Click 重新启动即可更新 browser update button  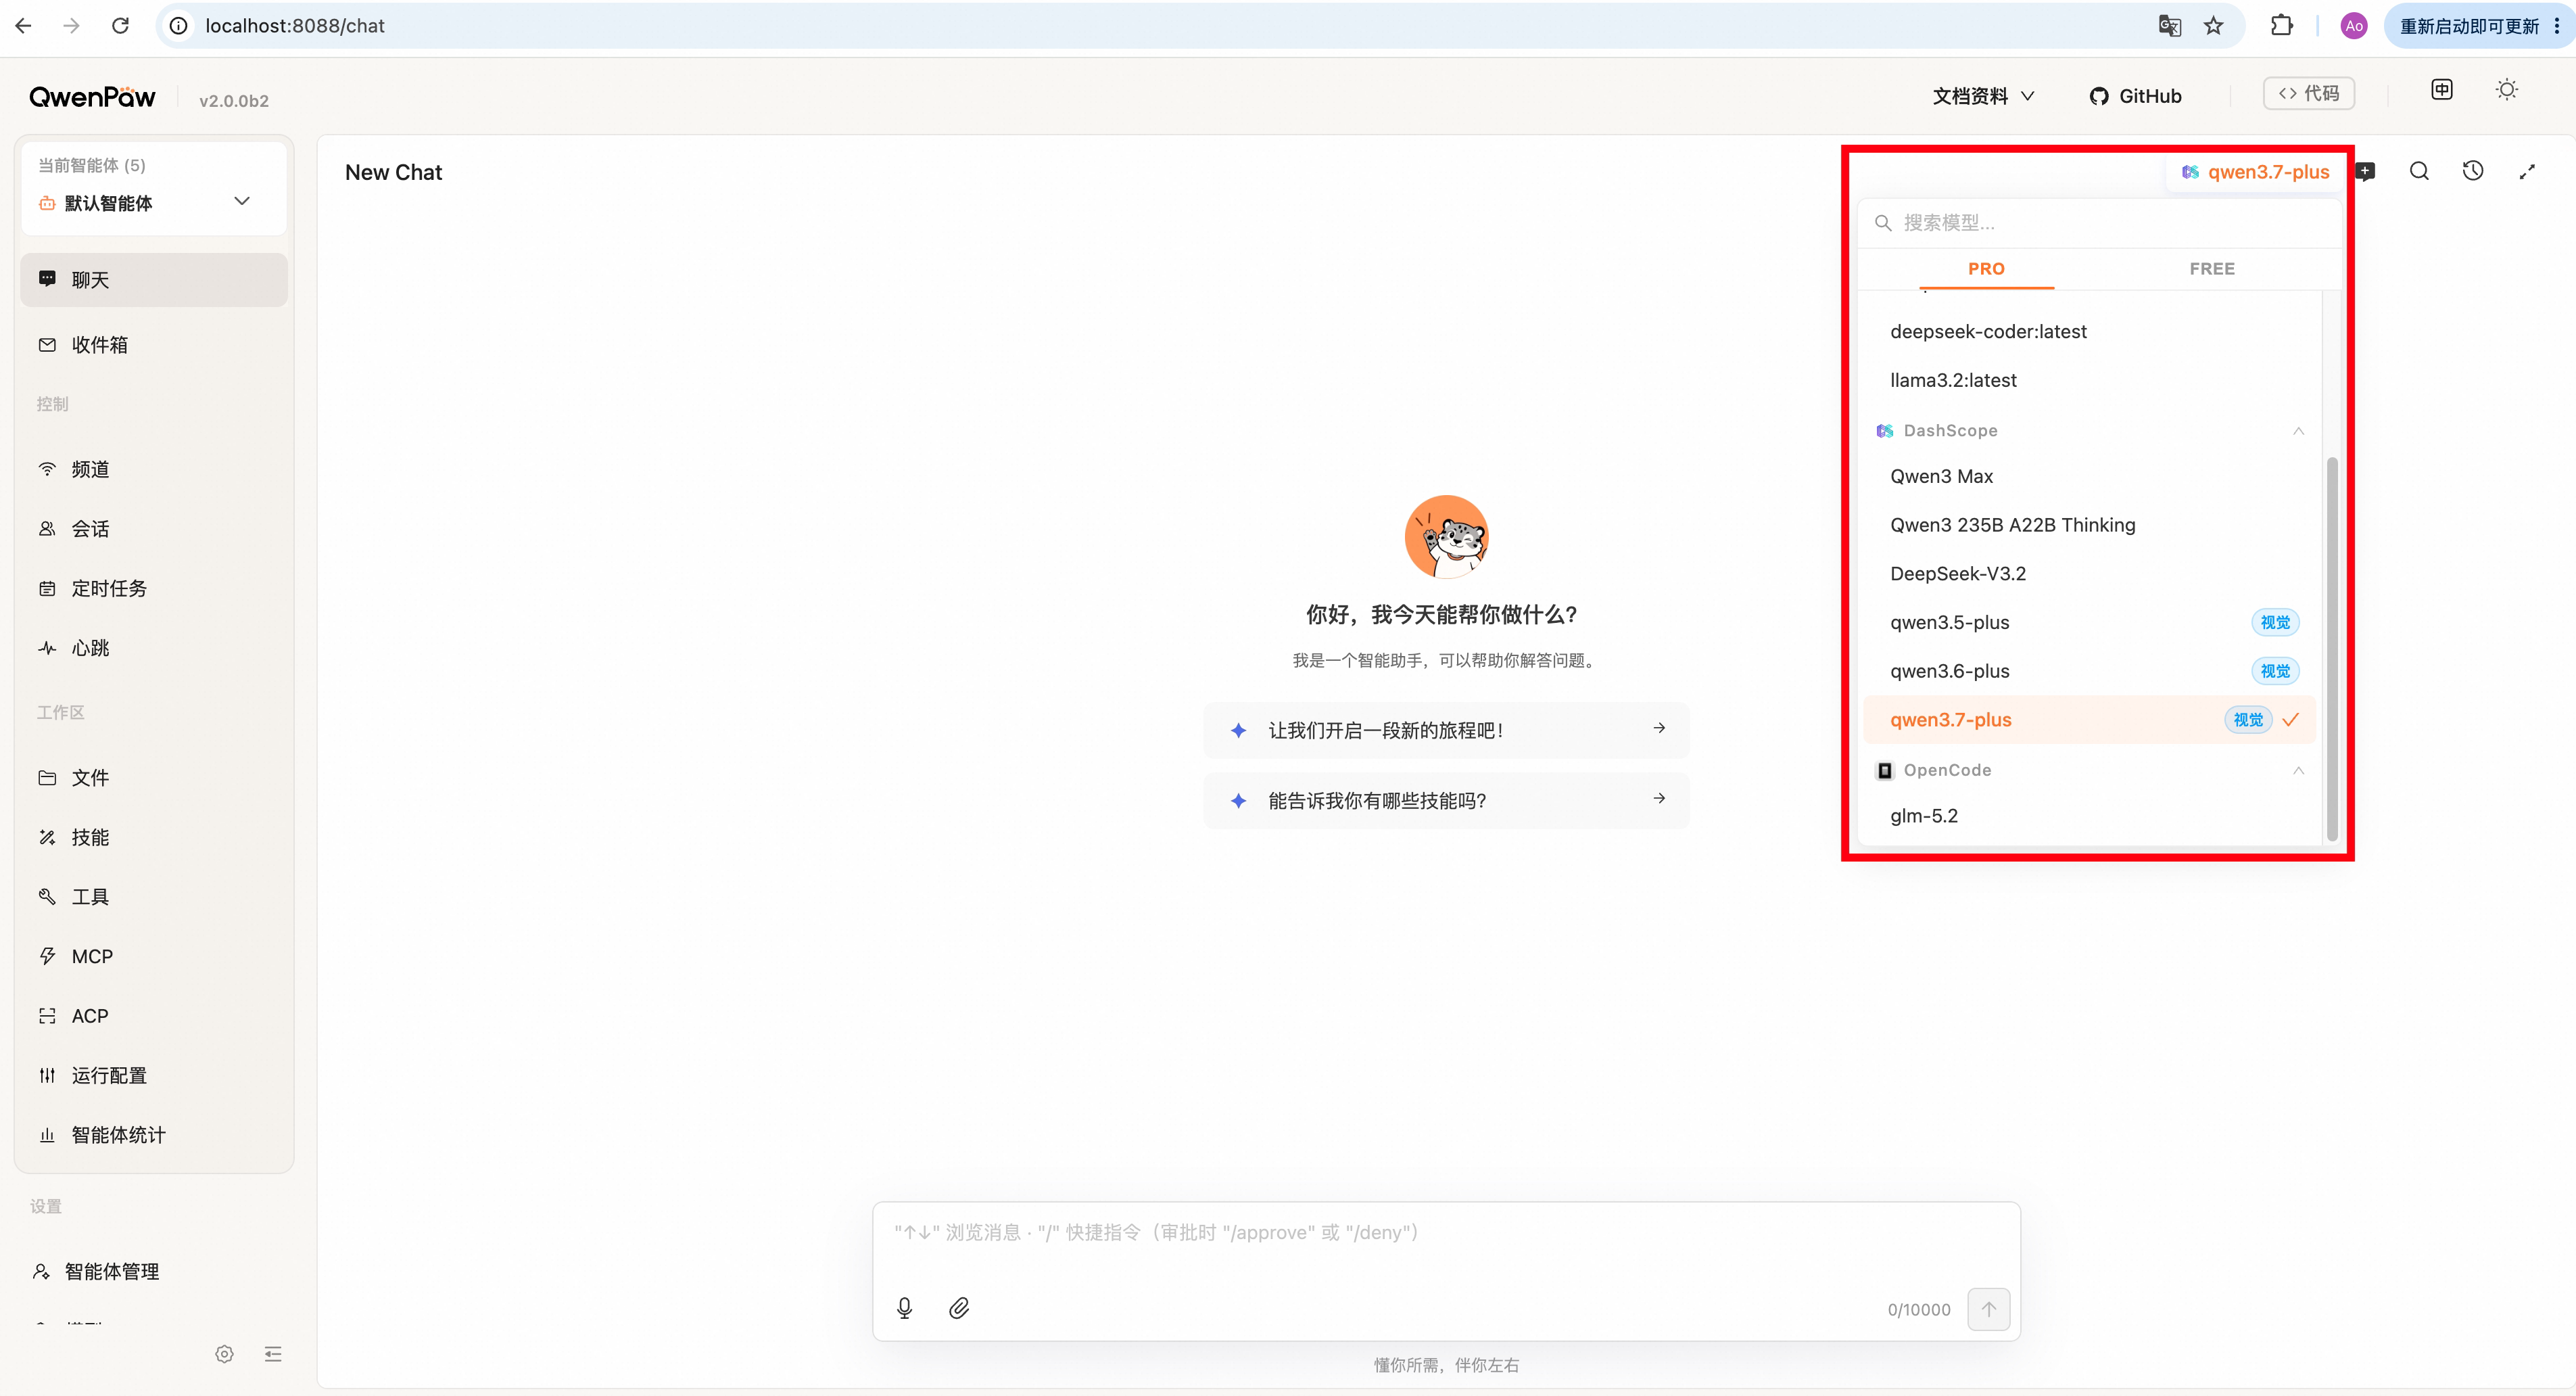pyautogui.click(x=2469, y=26)
